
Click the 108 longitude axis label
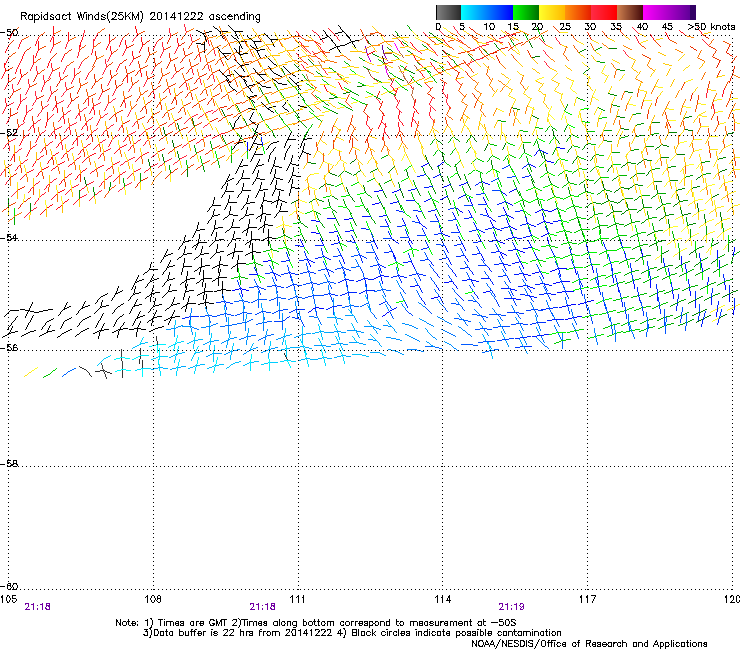tap(153, 599)
